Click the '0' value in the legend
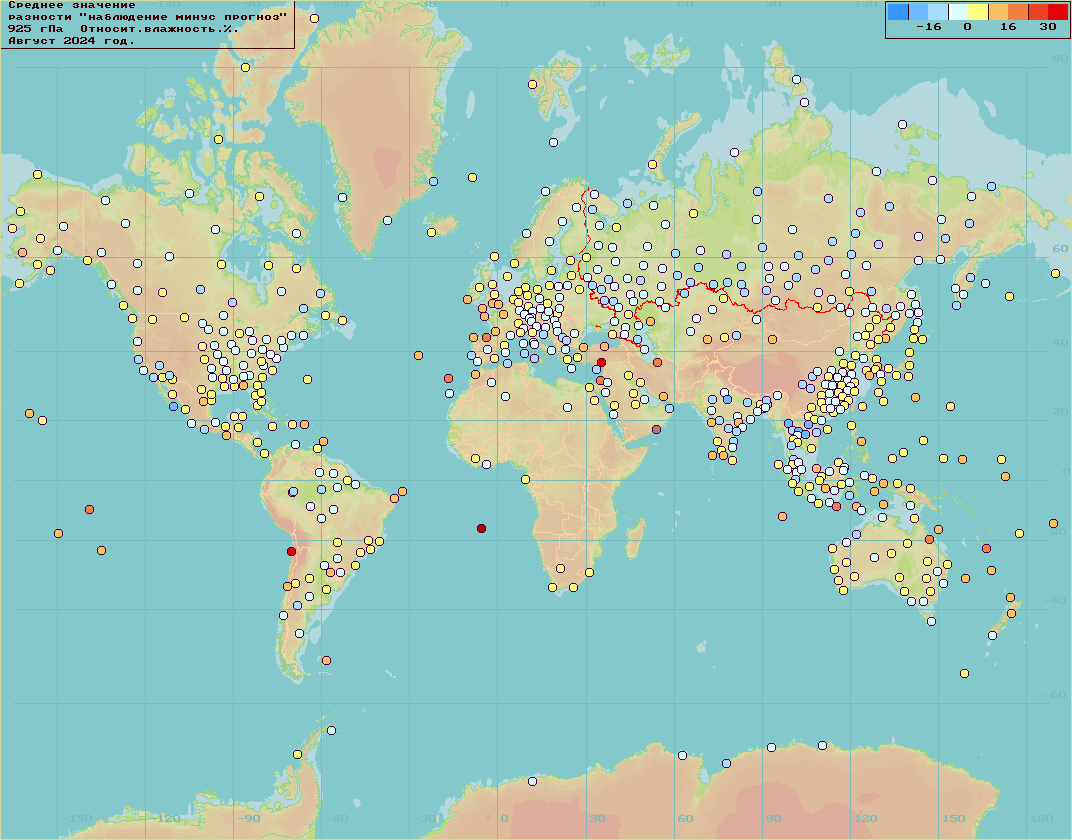The image size is (1072, 840). [967, 27]
